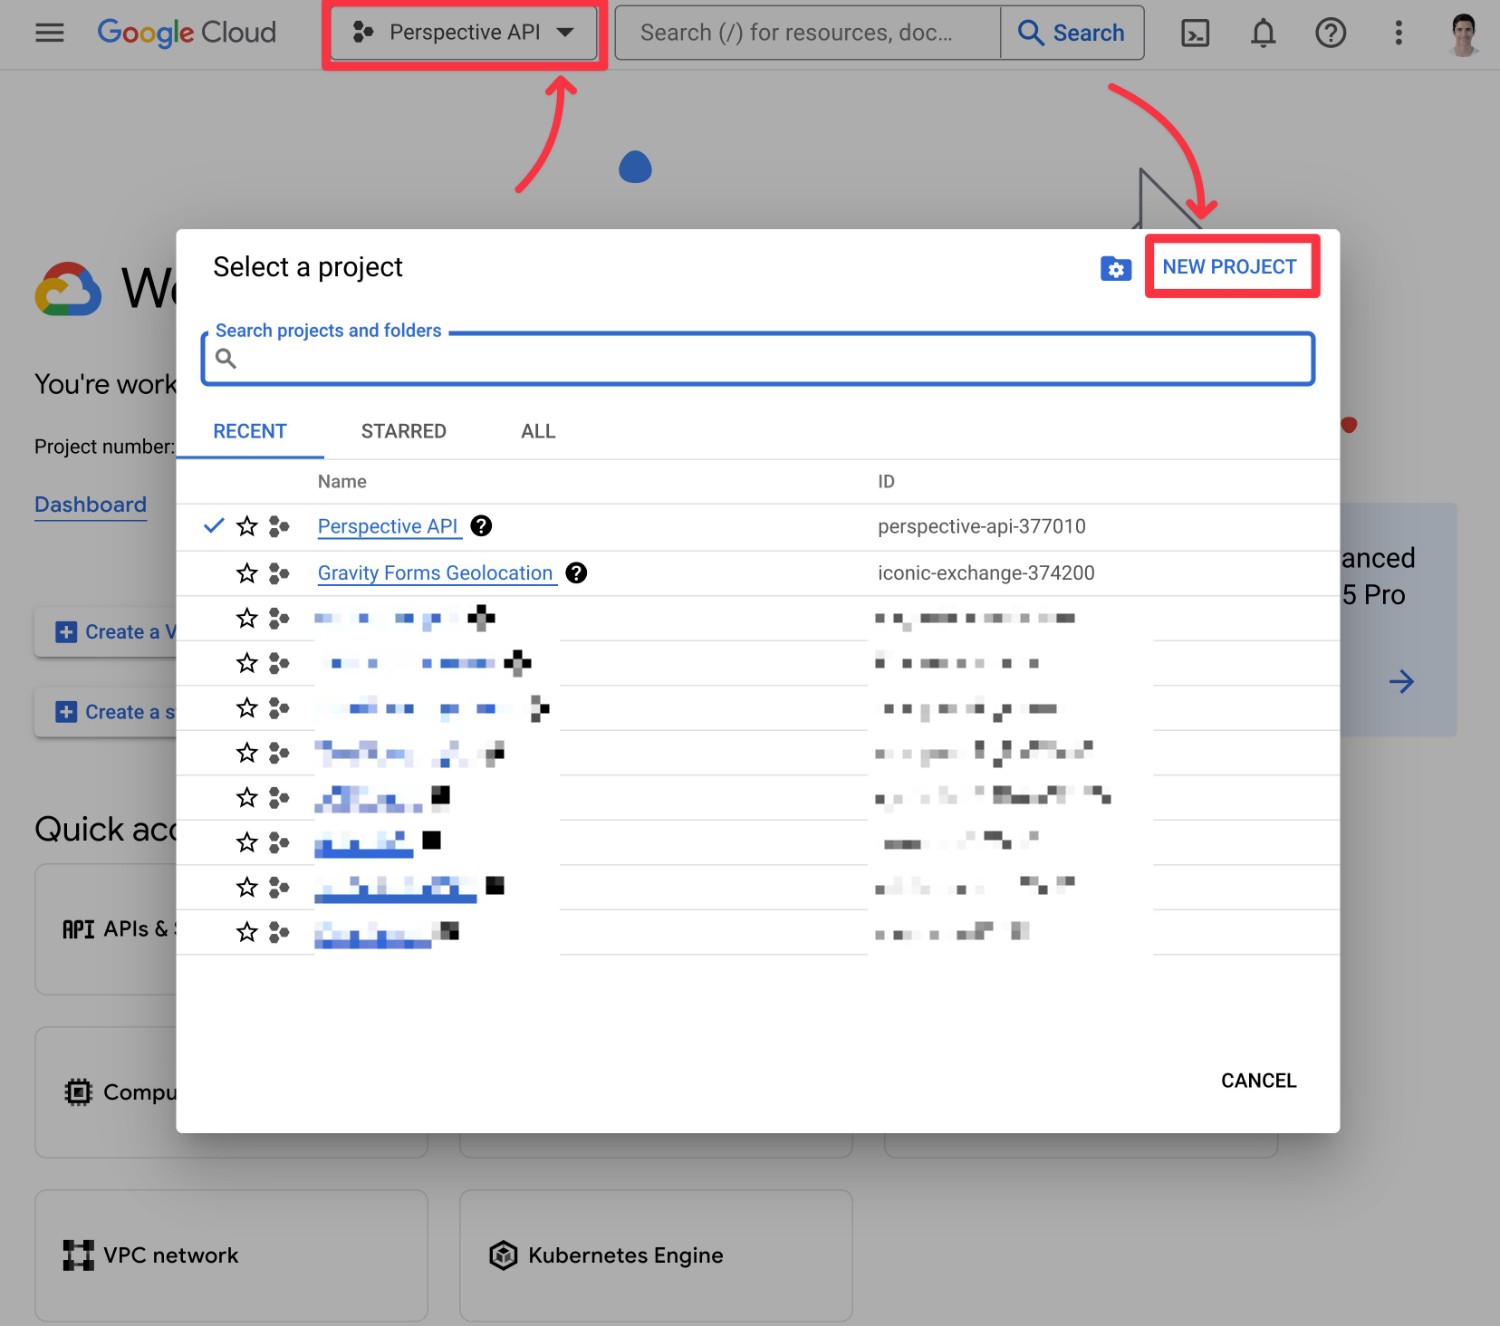Open the Dashboard link

90,505
